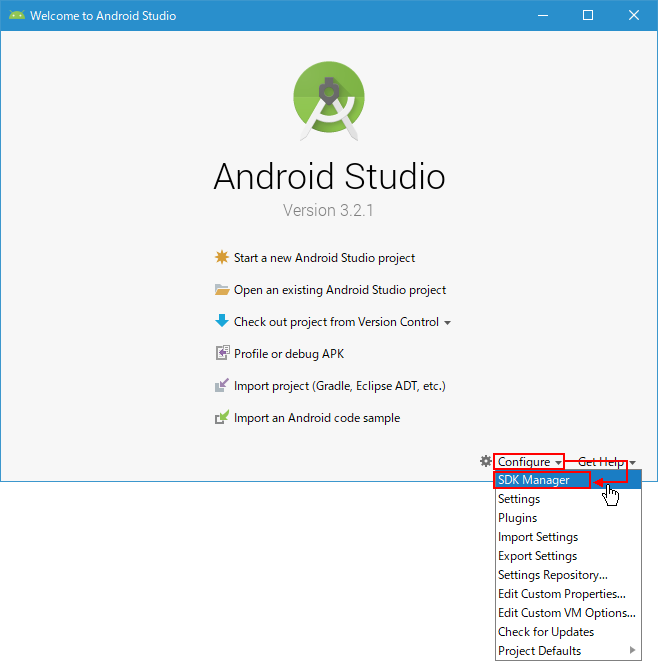The height and width of the screenshot is (661, 658).
Task: Expand the Version Control dropdown arrow
Action: (447, 323)
